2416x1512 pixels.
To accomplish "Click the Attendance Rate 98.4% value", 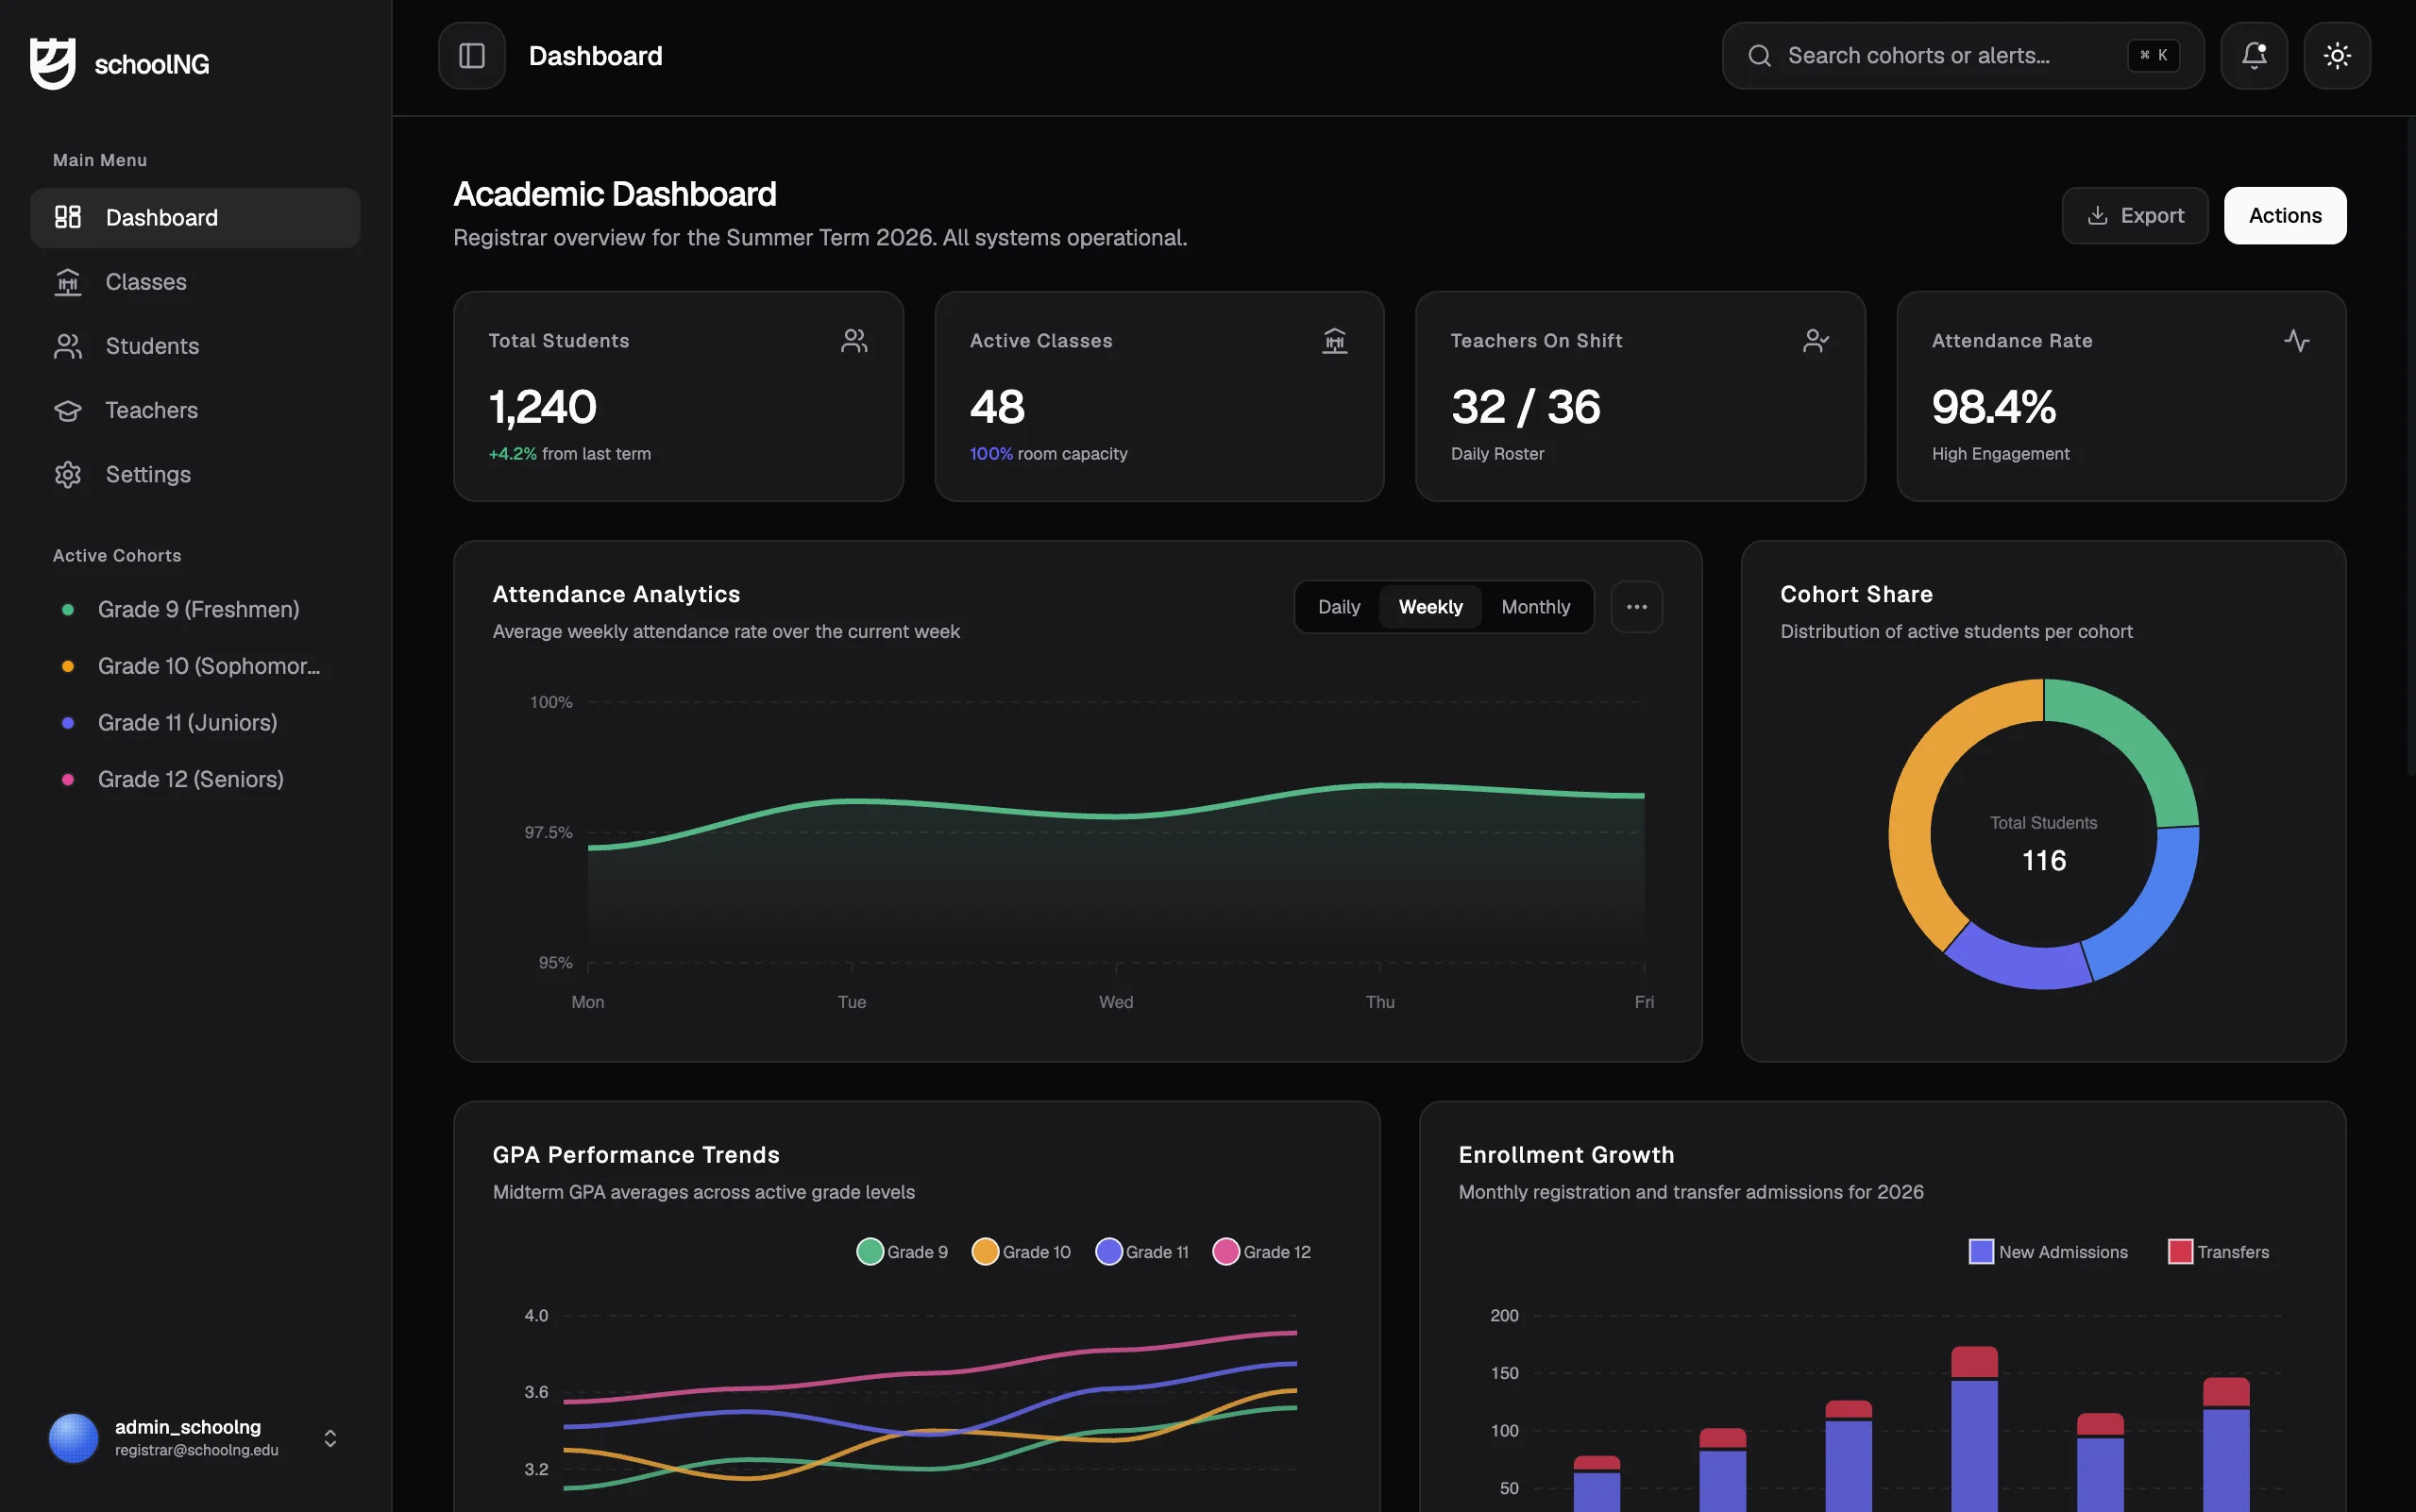I will tap(1993, 407).
